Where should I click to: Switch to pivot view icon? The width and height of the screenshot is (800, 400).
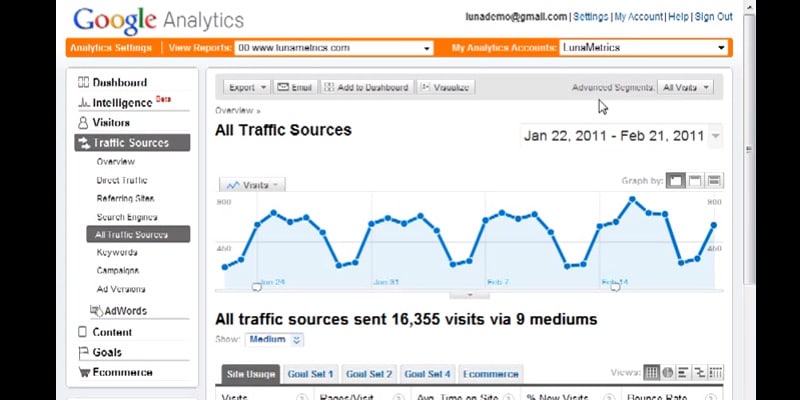coord(716,372)
